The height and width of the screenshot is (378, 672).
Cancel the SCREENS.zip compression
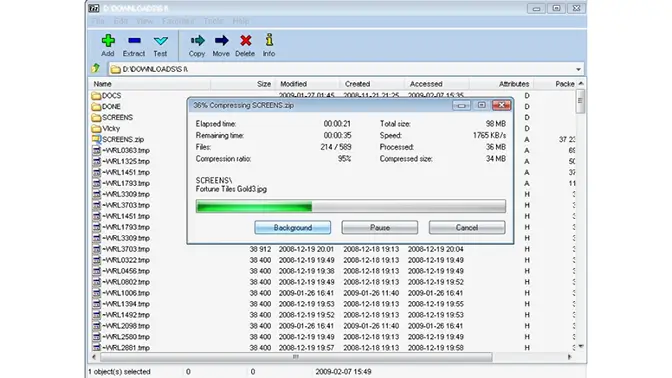[x=467, y=228]
